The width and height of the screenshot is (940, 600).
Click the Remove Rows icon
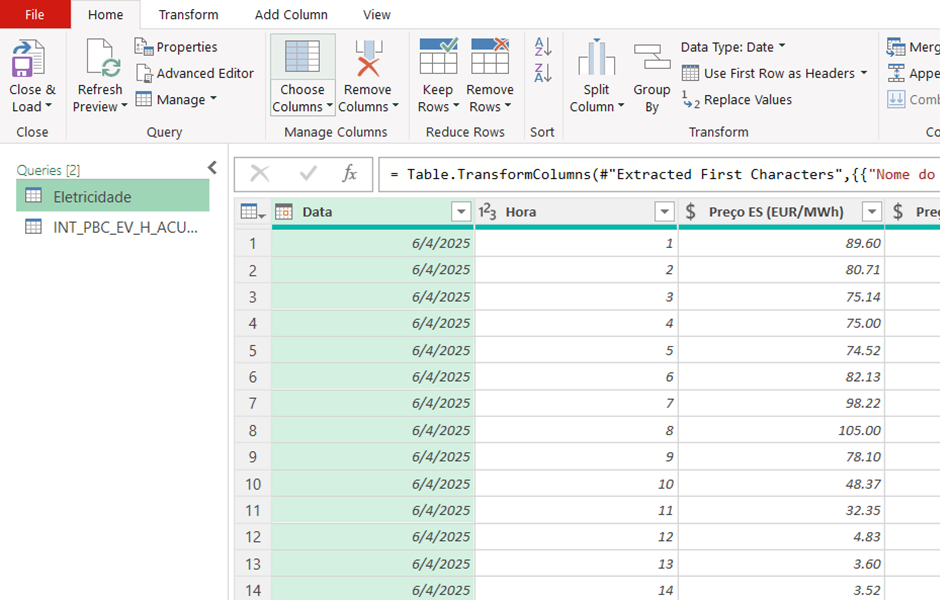[x=490, y=58]
